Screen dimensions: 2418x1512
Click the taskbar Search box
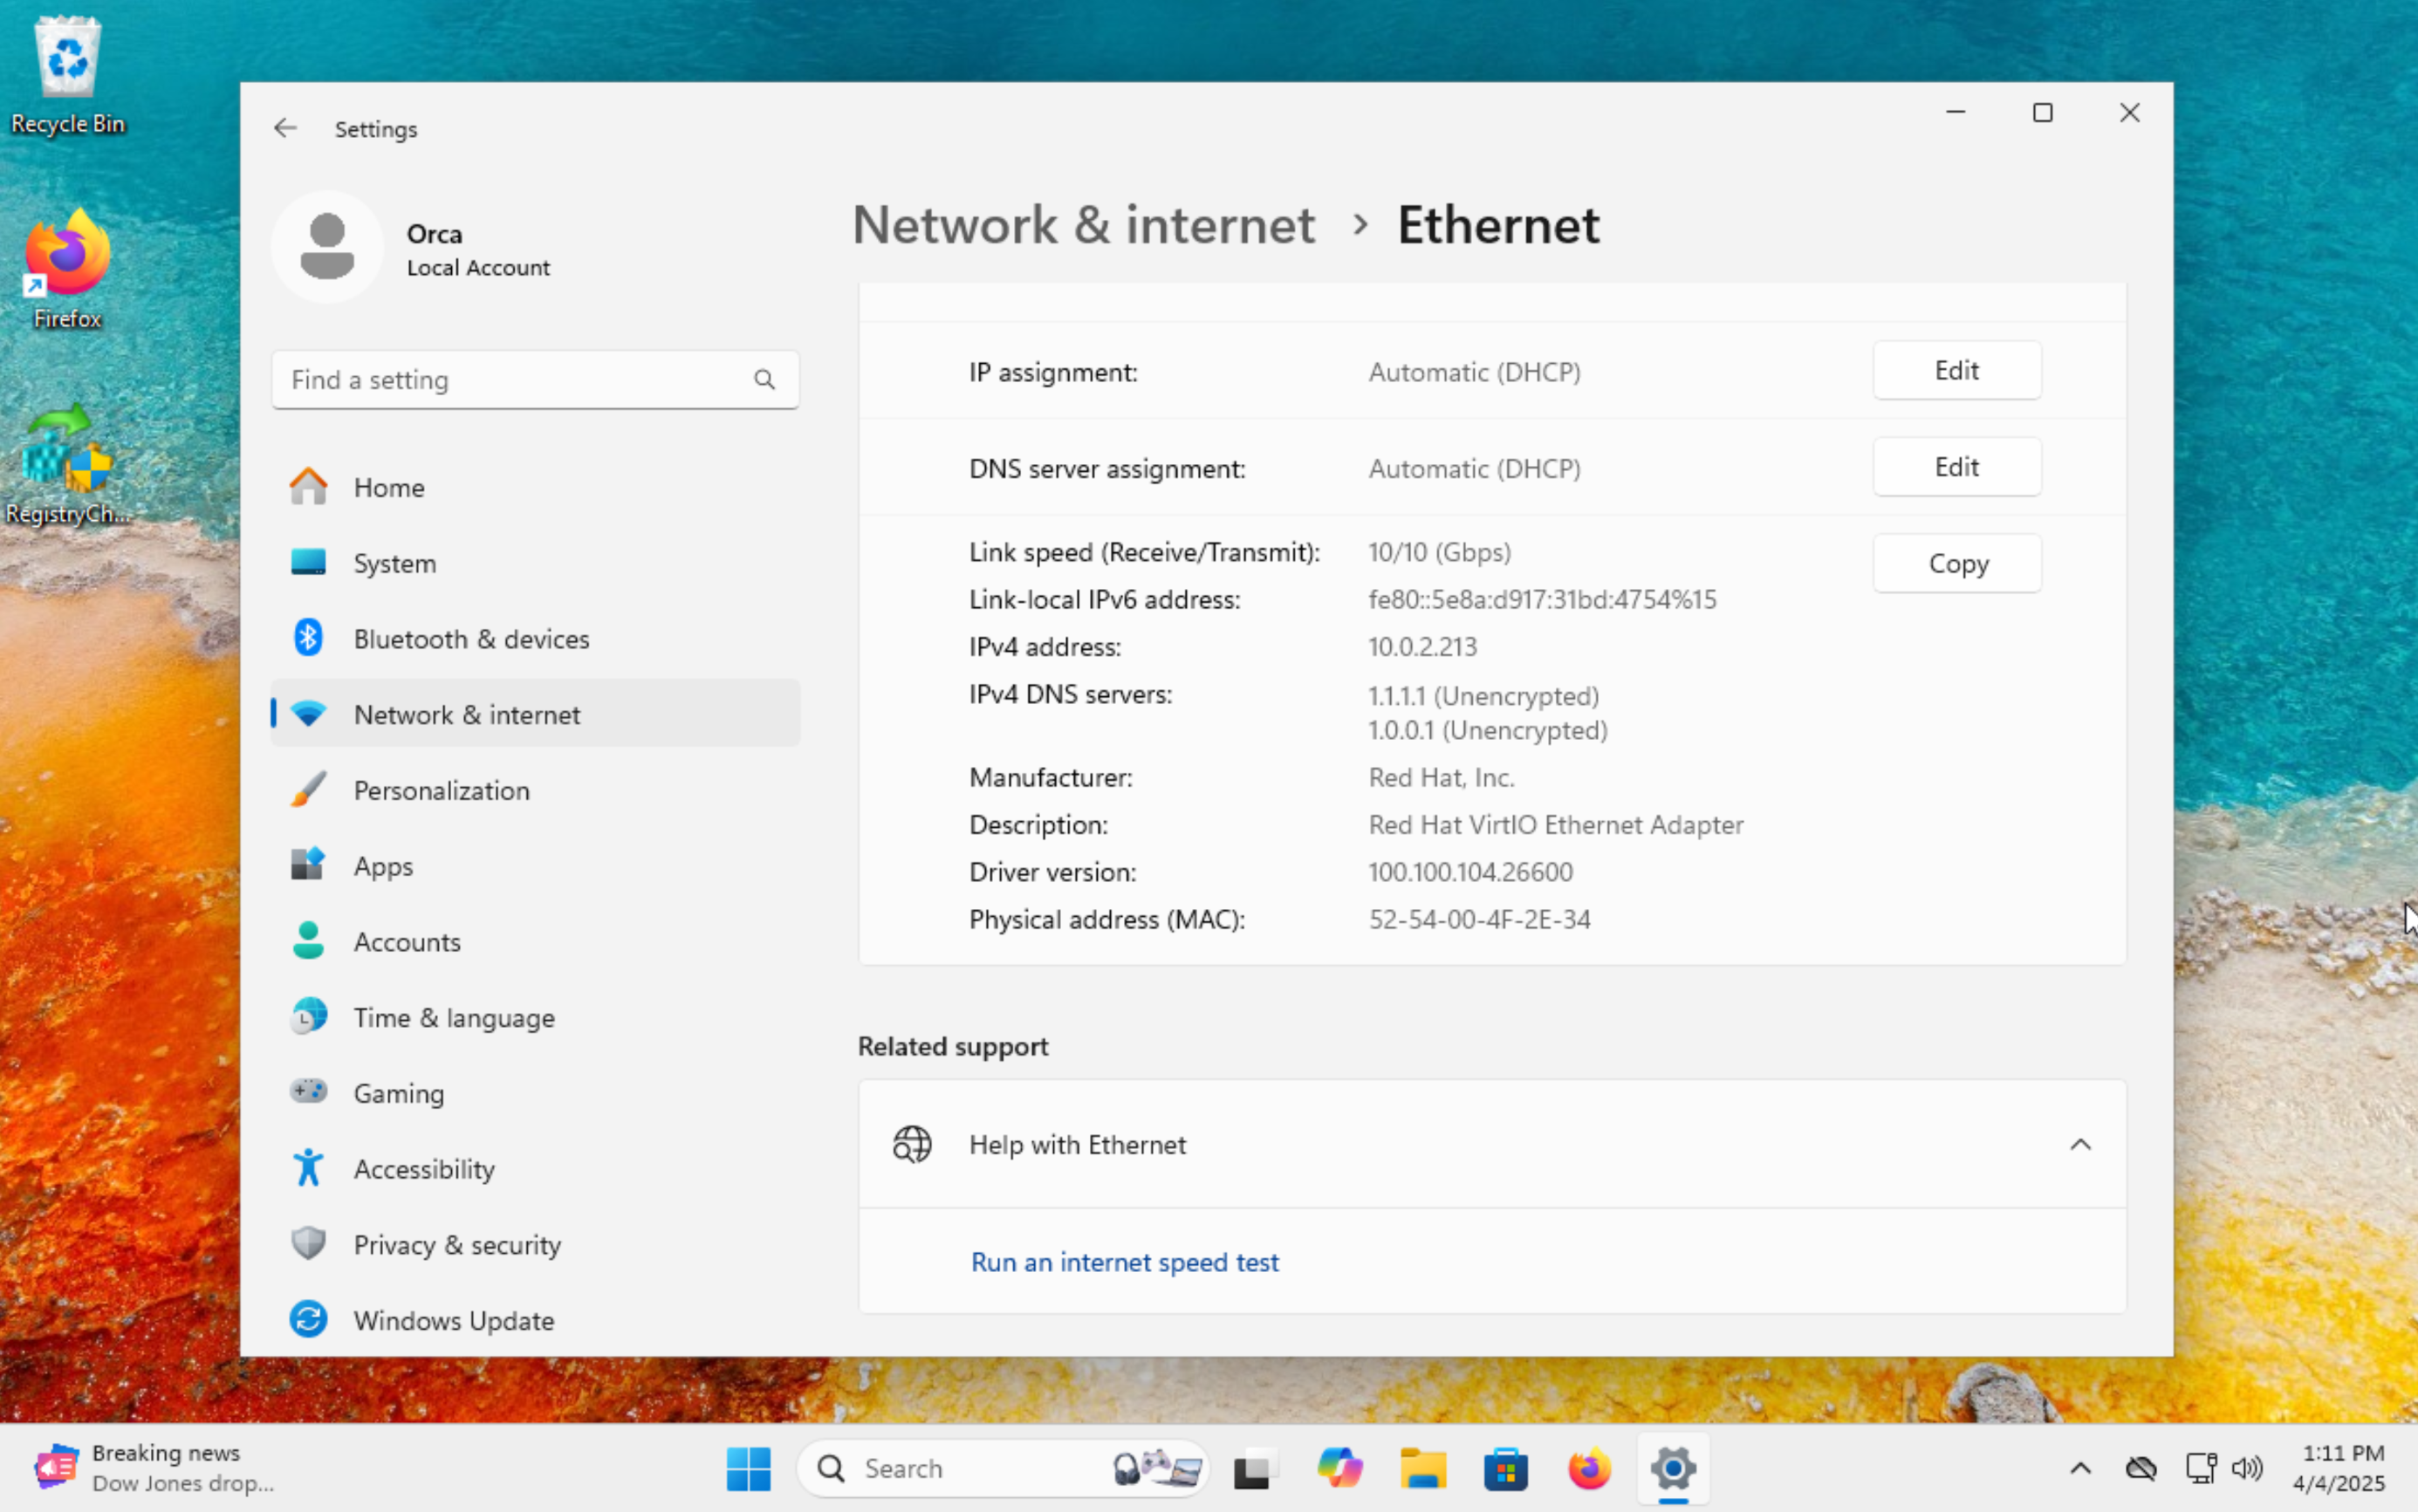[x=1002, y=1468]
